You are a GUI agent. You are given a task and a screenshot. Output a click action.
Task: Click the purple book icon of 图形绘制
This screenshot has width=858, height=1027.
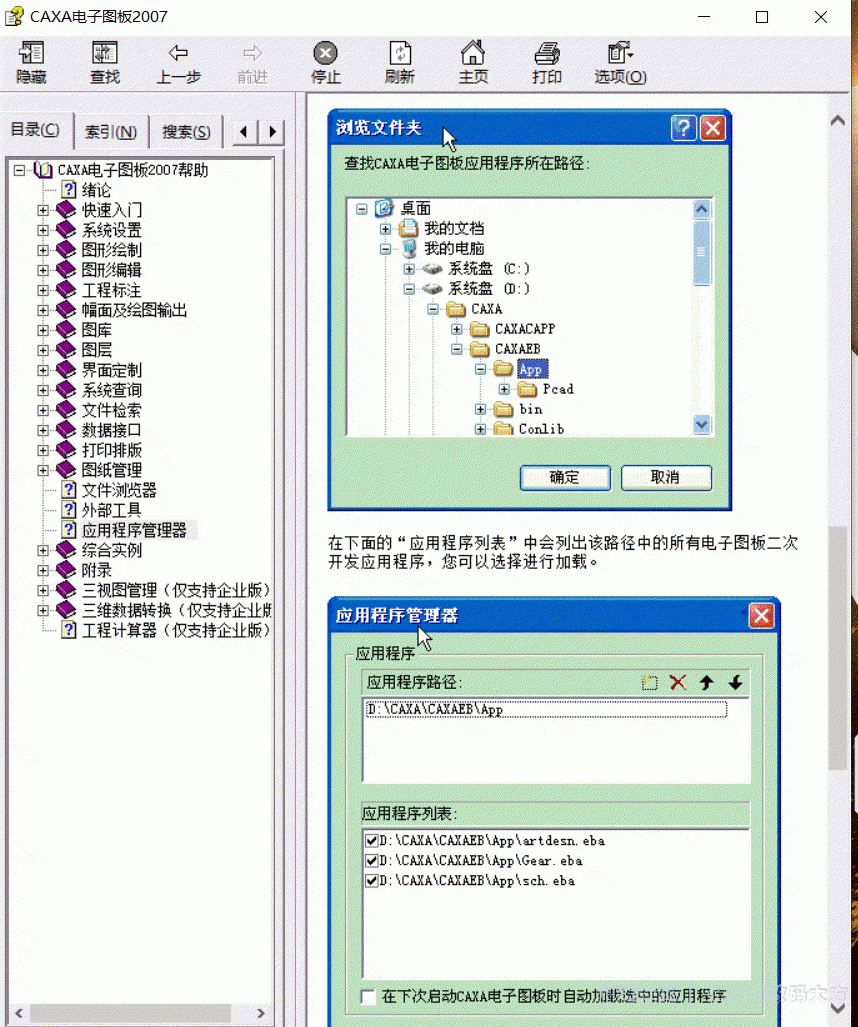pyautogui.click(x=66, y=250)
